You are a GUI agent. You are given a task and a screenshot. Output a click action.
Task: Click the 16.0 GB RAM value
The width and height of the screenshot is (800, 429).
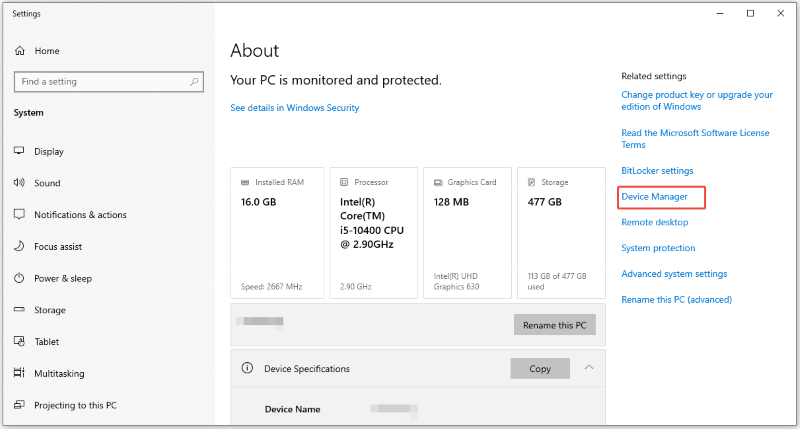(258, 202)
